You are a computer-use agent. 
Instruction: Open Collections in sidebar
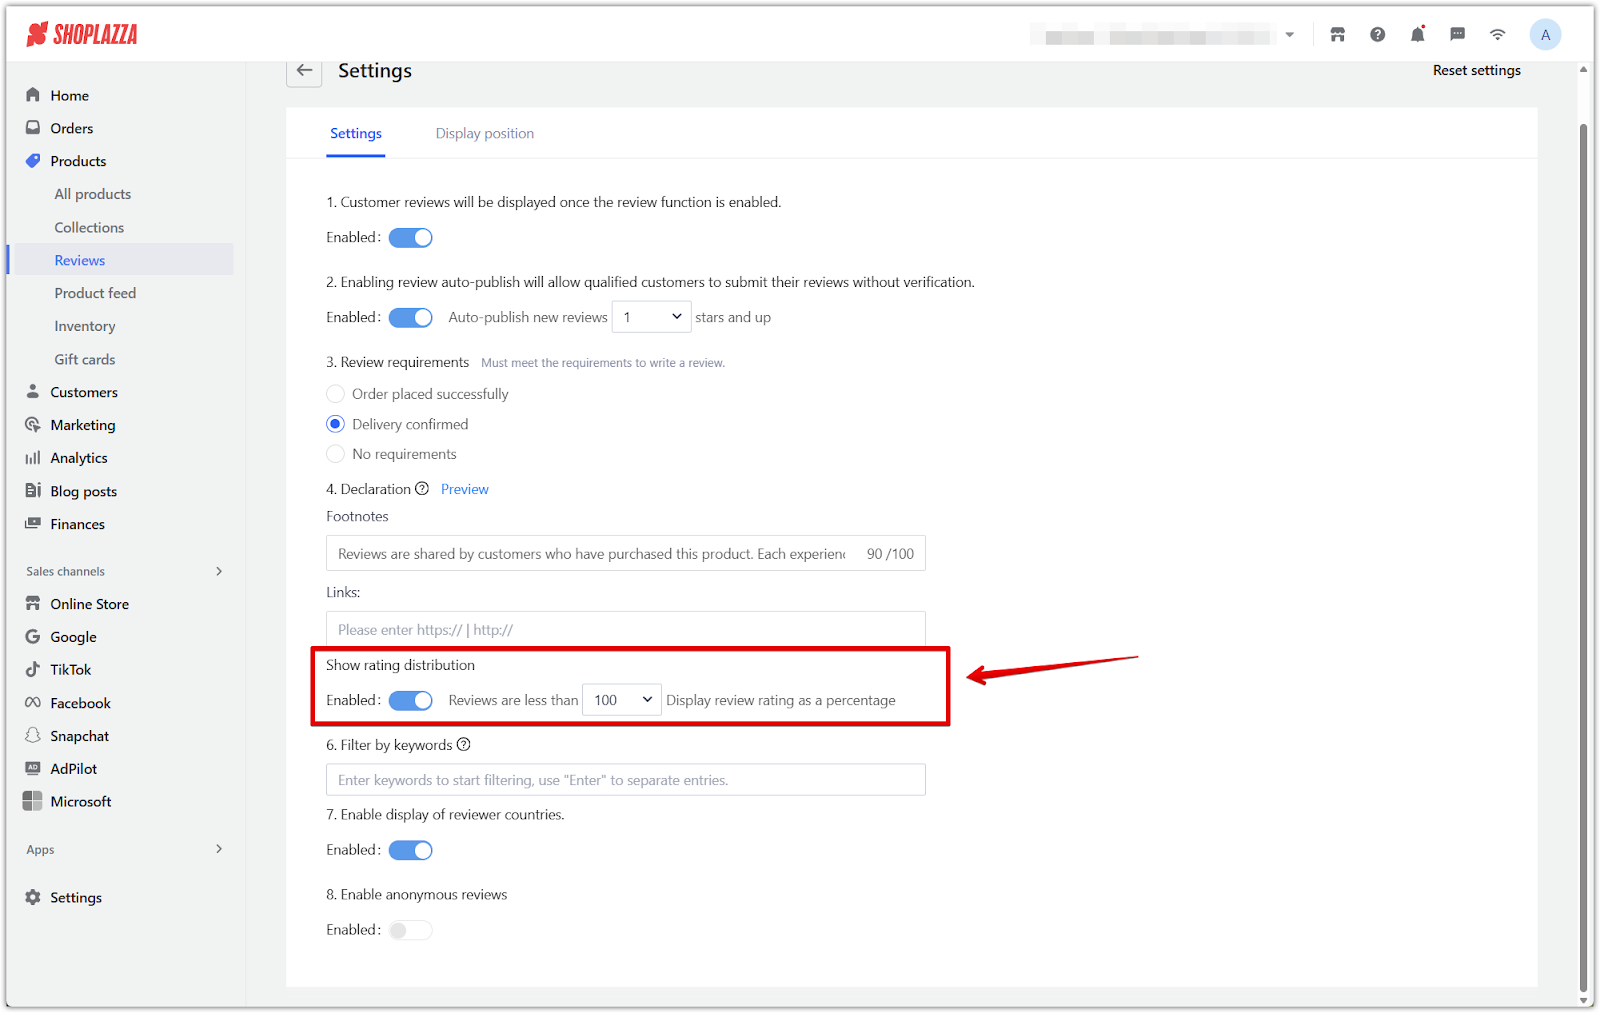(x=89, y=228)
